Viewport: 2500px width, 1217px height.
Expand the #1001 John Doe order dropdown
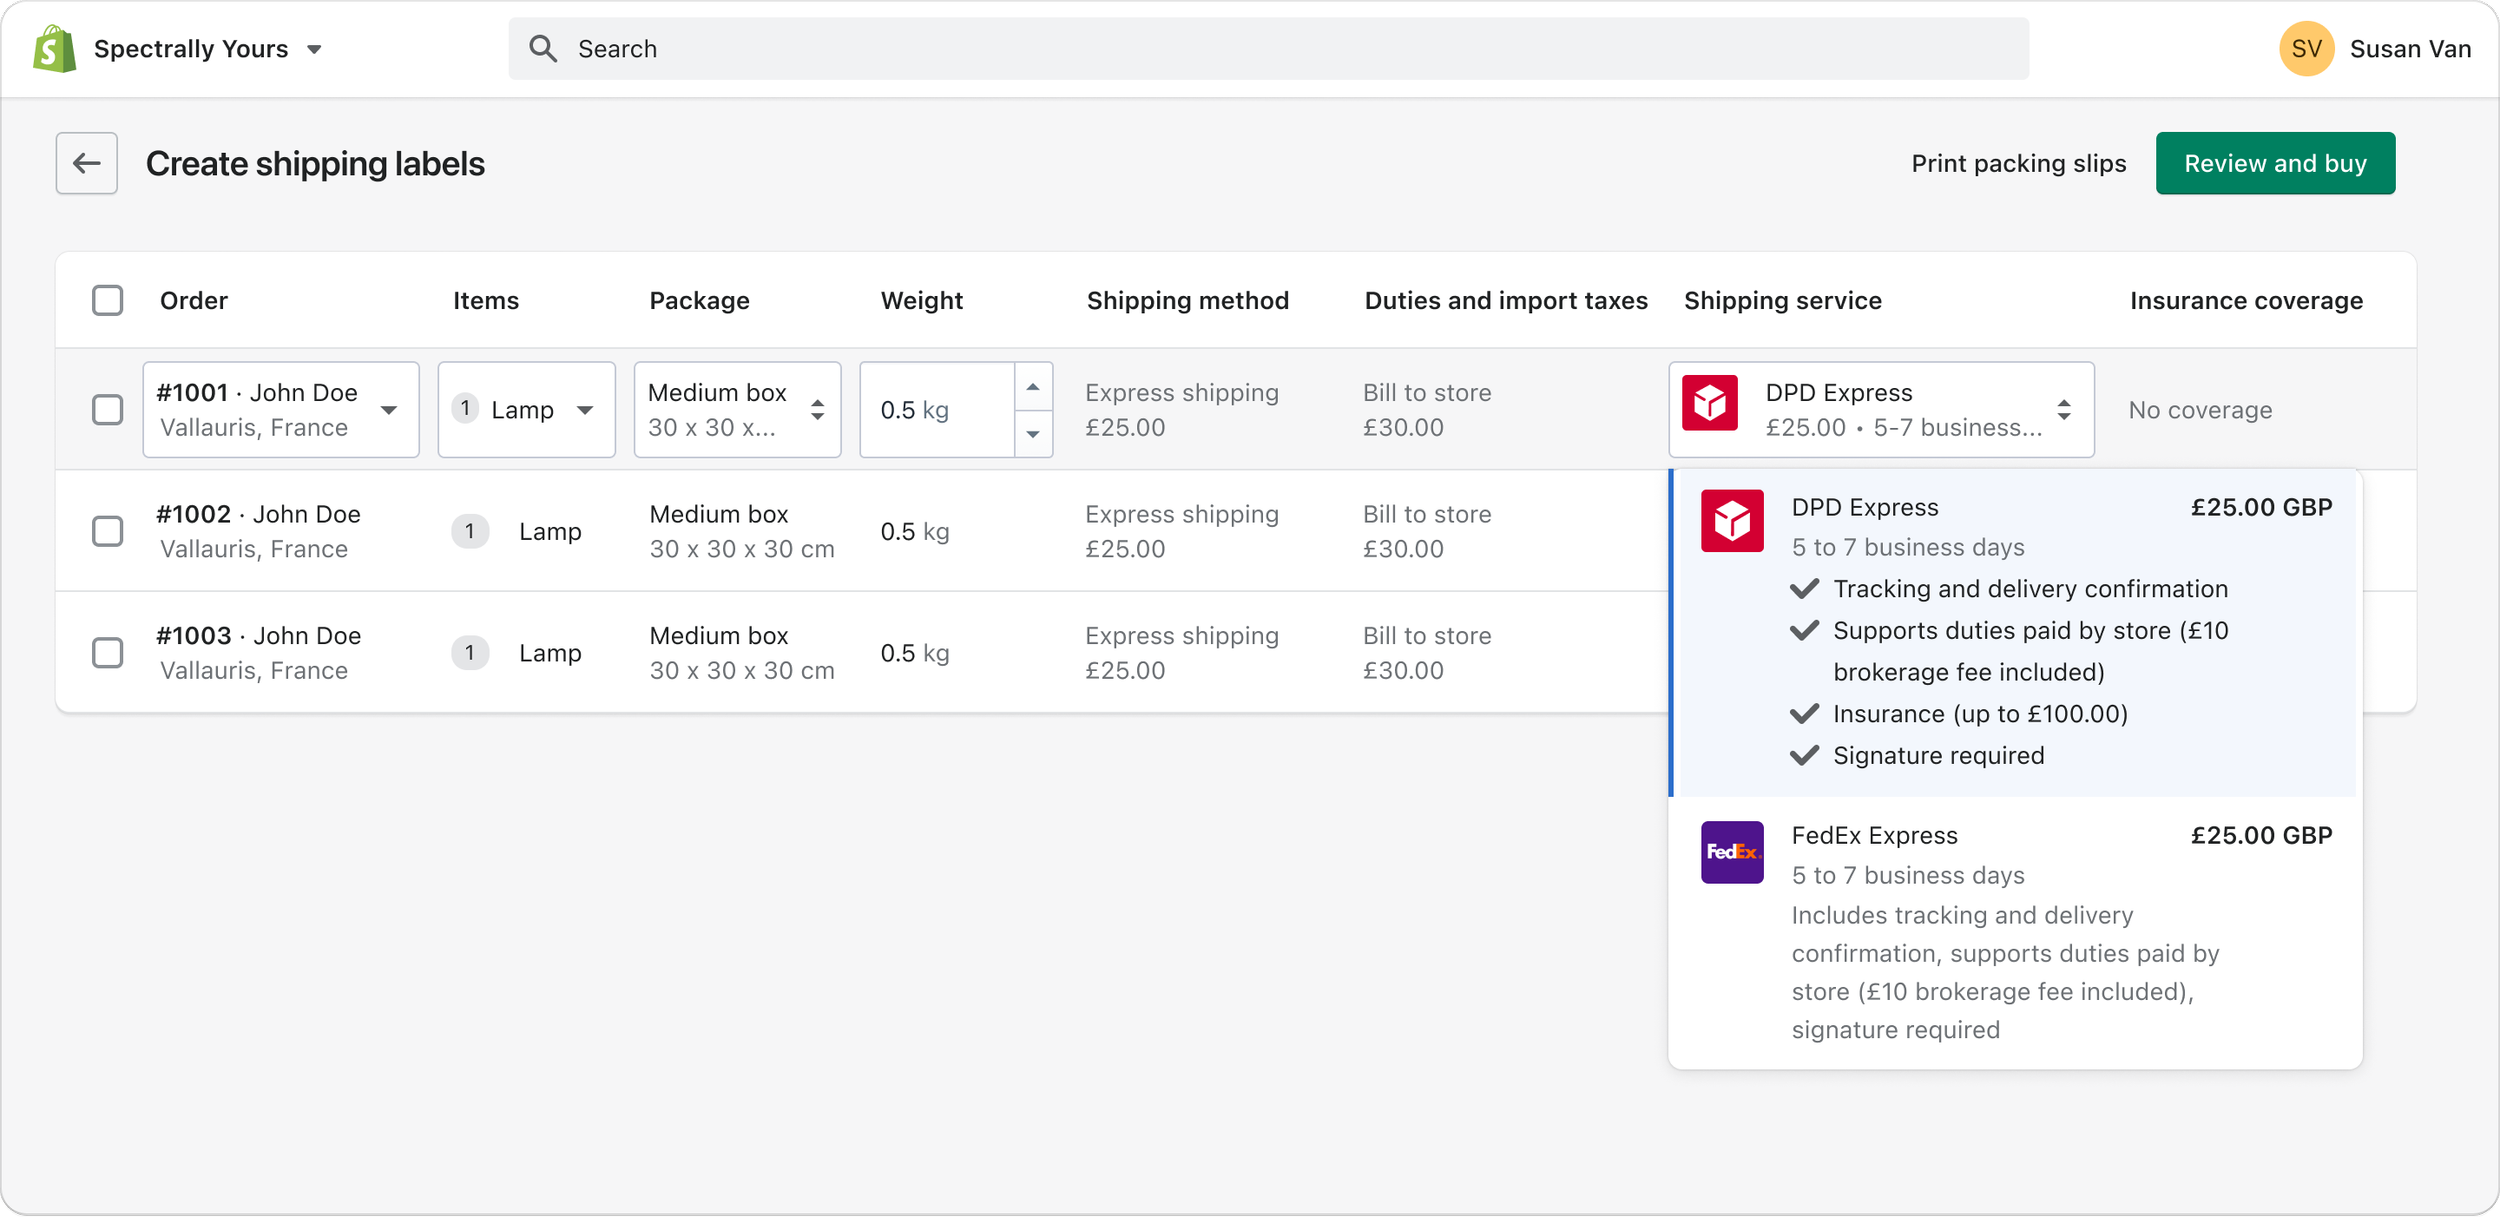click(x=281, y=410)
